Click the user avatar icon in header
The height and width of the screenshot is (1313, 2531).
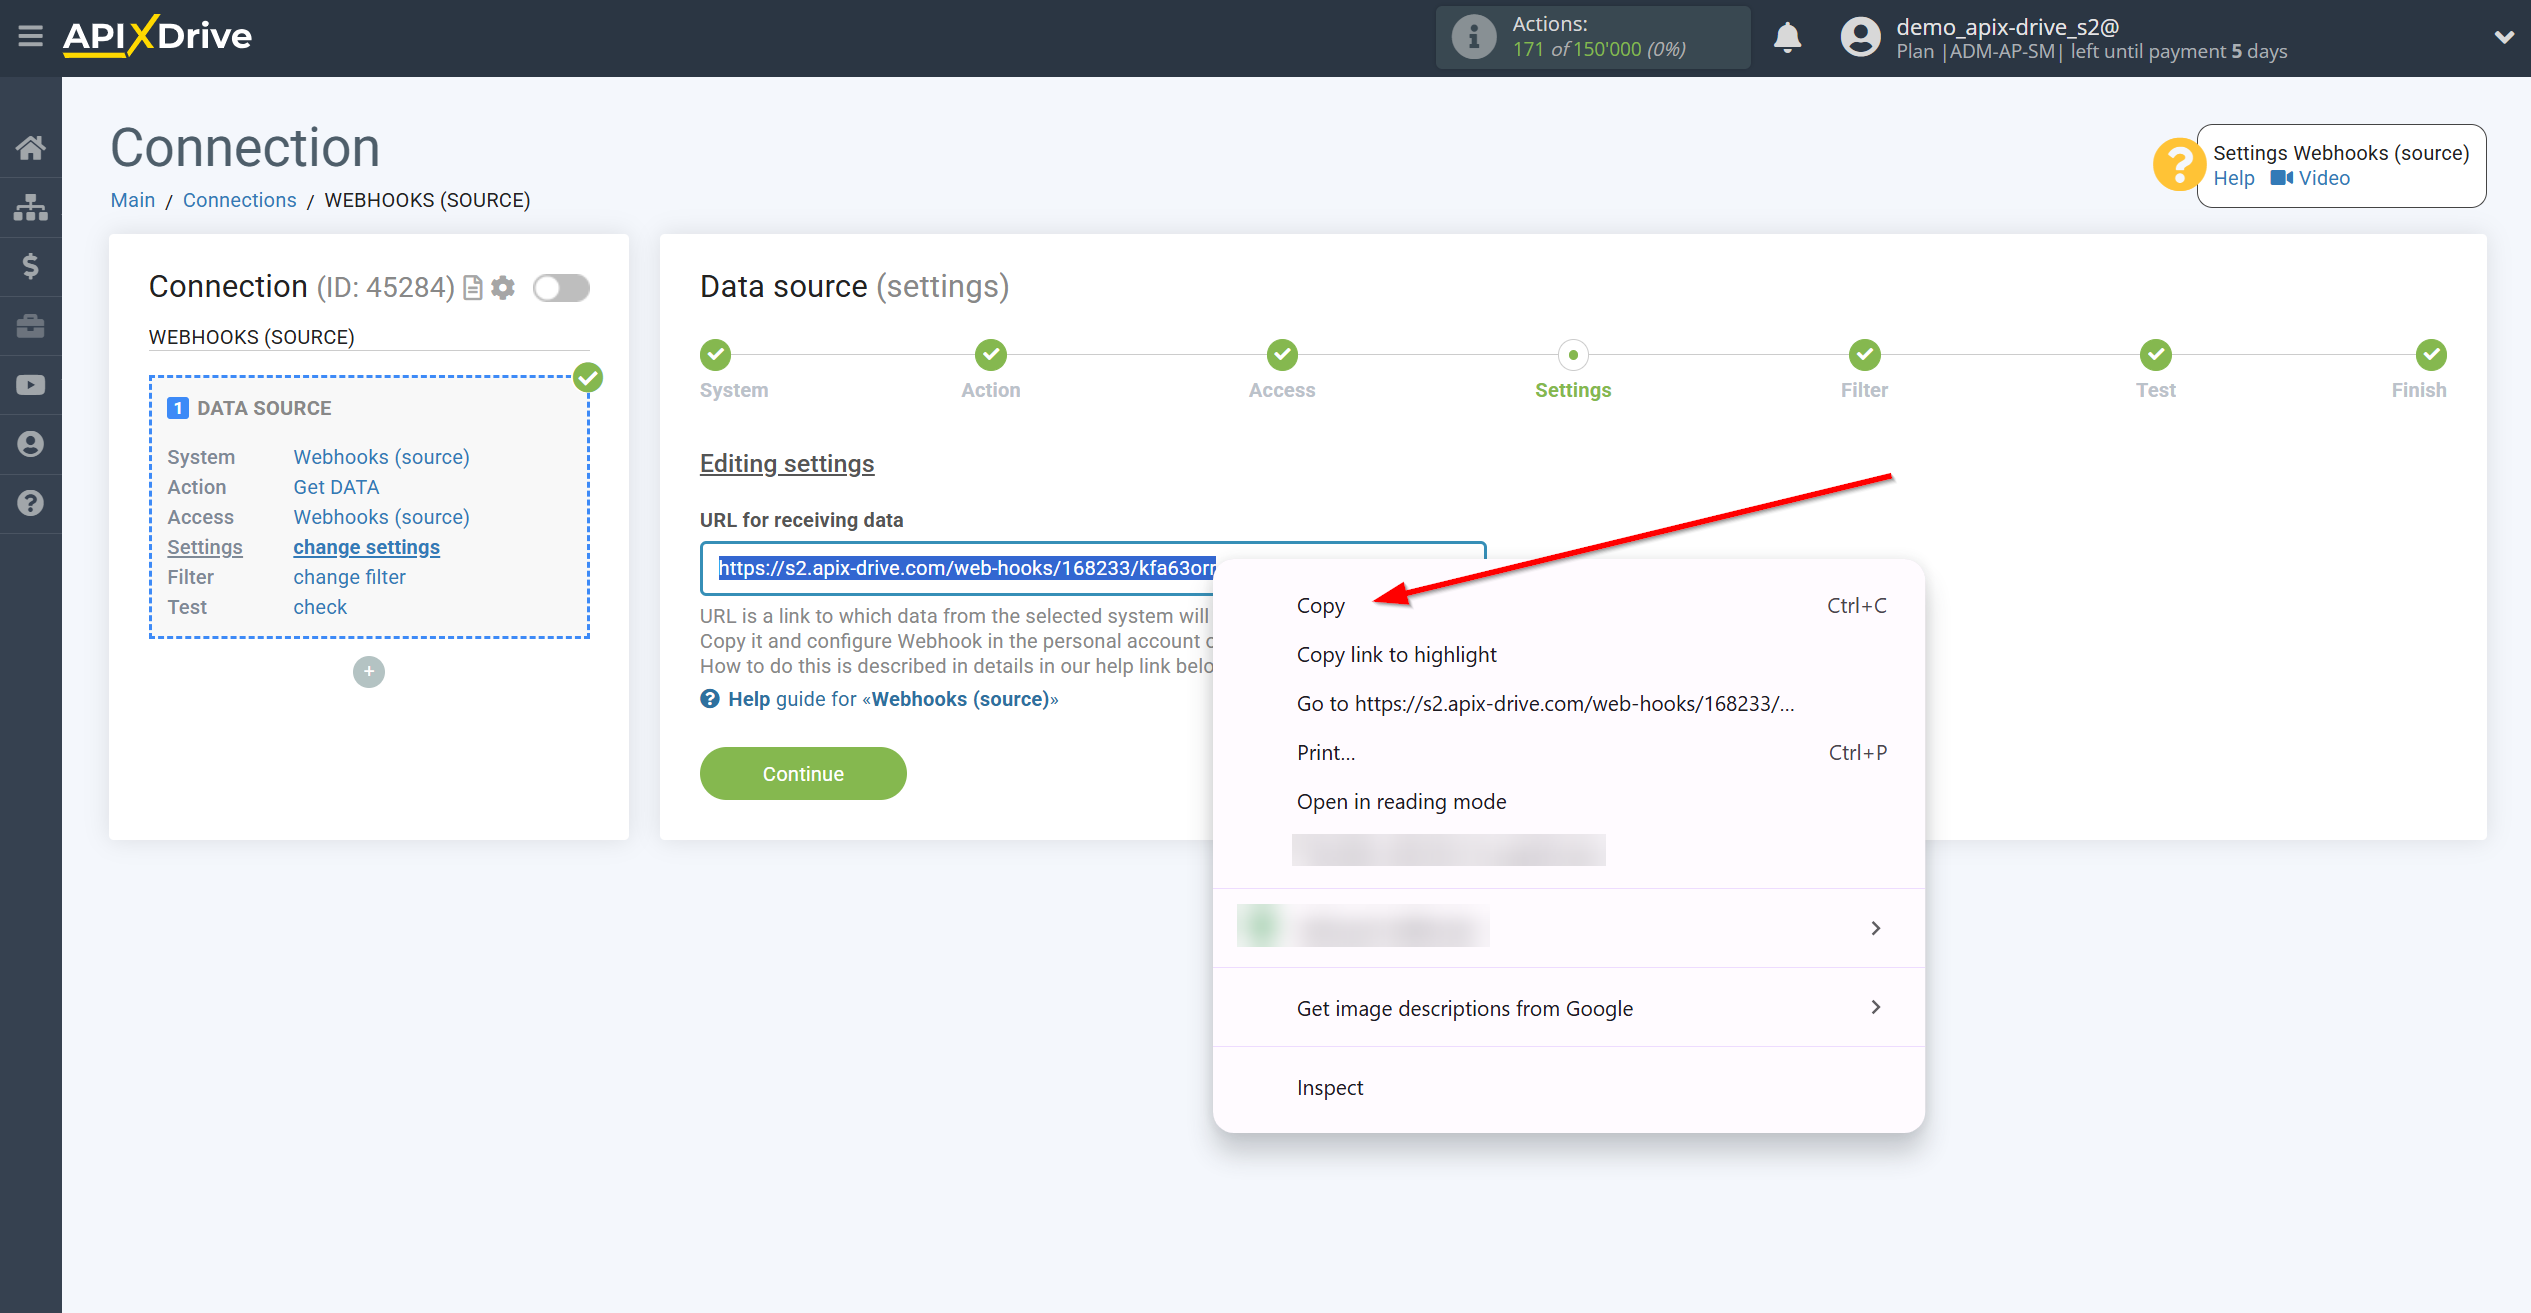click(1860, 37)
